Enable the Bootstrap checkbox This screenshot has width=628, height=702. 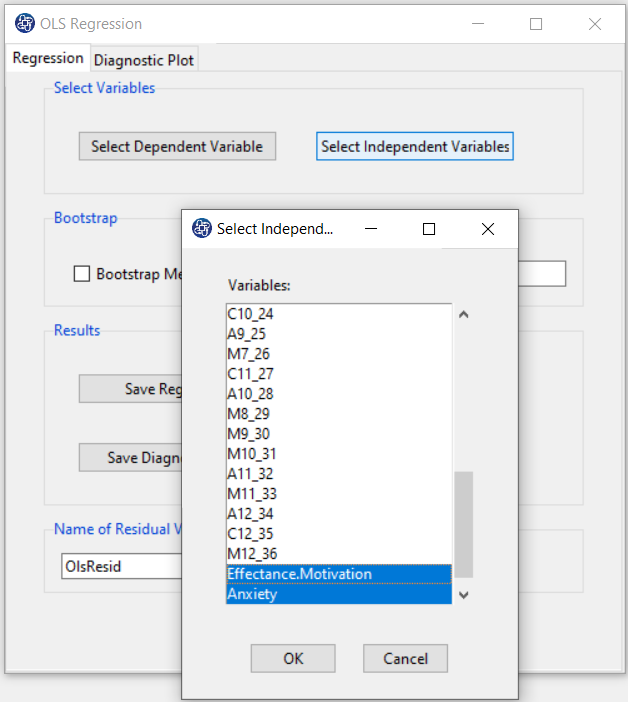coord(81,274)
